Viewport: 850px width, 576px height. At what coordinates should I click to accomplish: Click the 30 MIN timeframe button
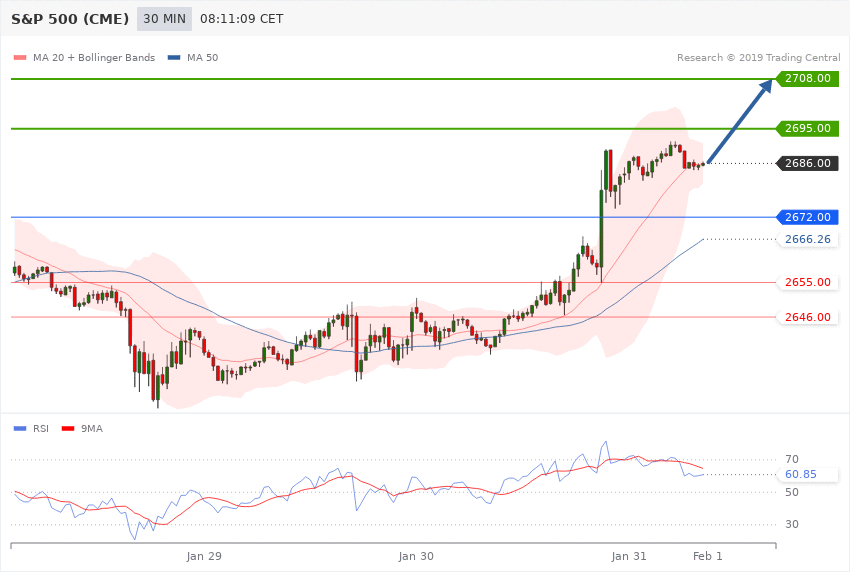point(164,19)
